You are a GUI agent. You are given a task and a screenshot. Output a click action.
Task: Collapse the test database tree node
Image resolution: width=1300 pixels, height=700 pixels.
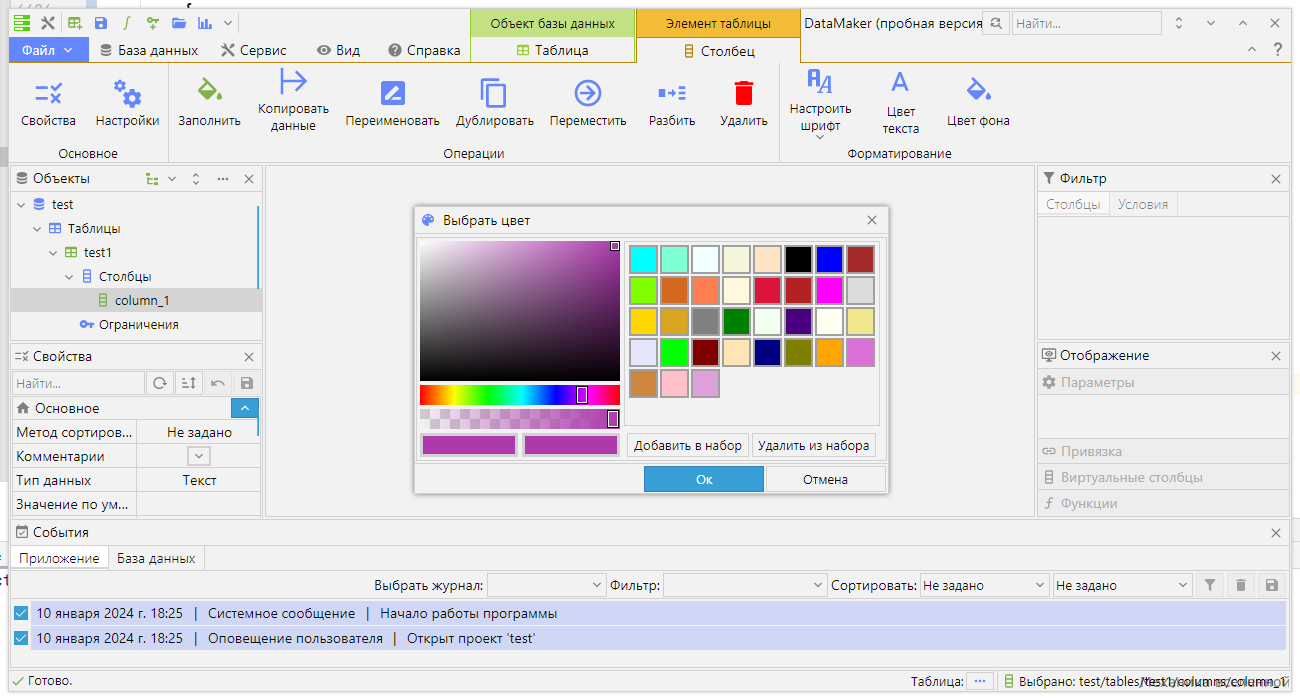22,204
